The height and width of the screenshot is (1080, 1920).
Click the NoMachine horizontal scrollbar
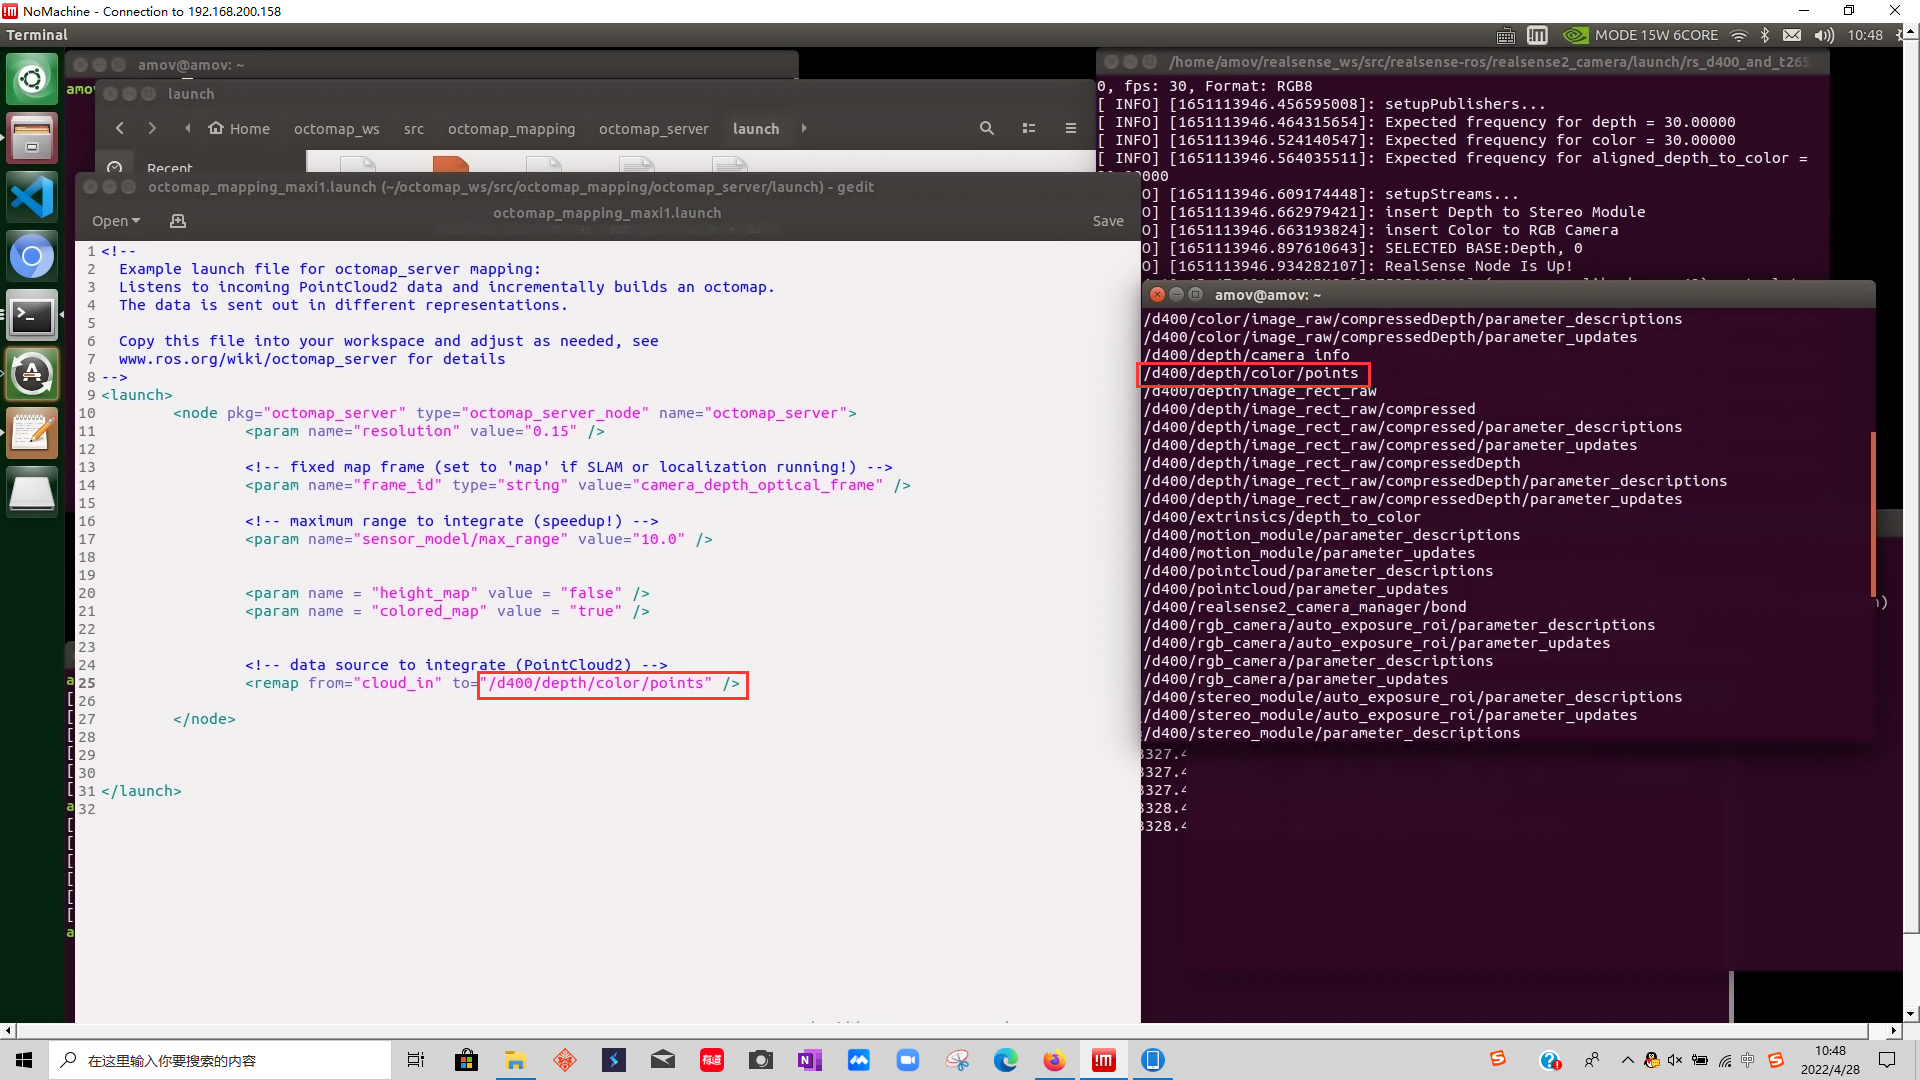pyautogui.click(x=940, y=1030)
